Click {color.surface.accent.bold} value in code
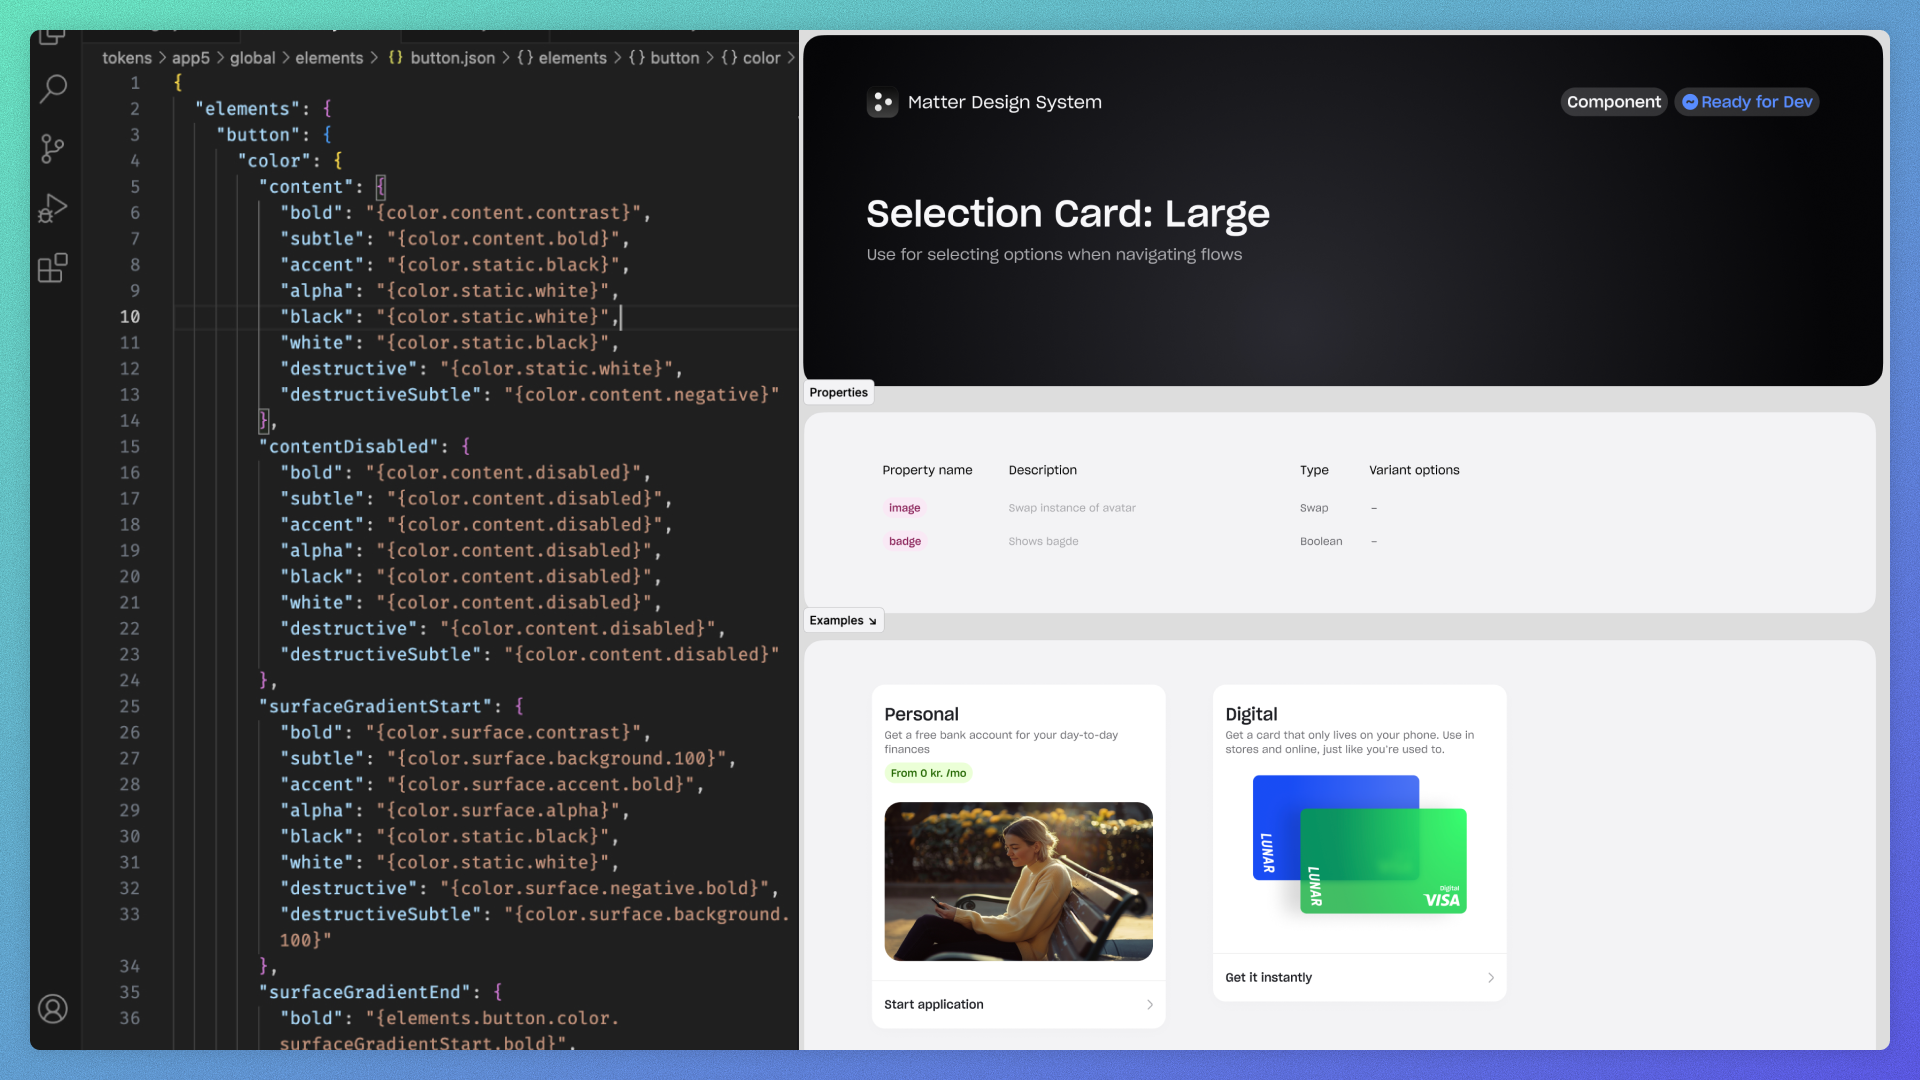 click(540, 785)
